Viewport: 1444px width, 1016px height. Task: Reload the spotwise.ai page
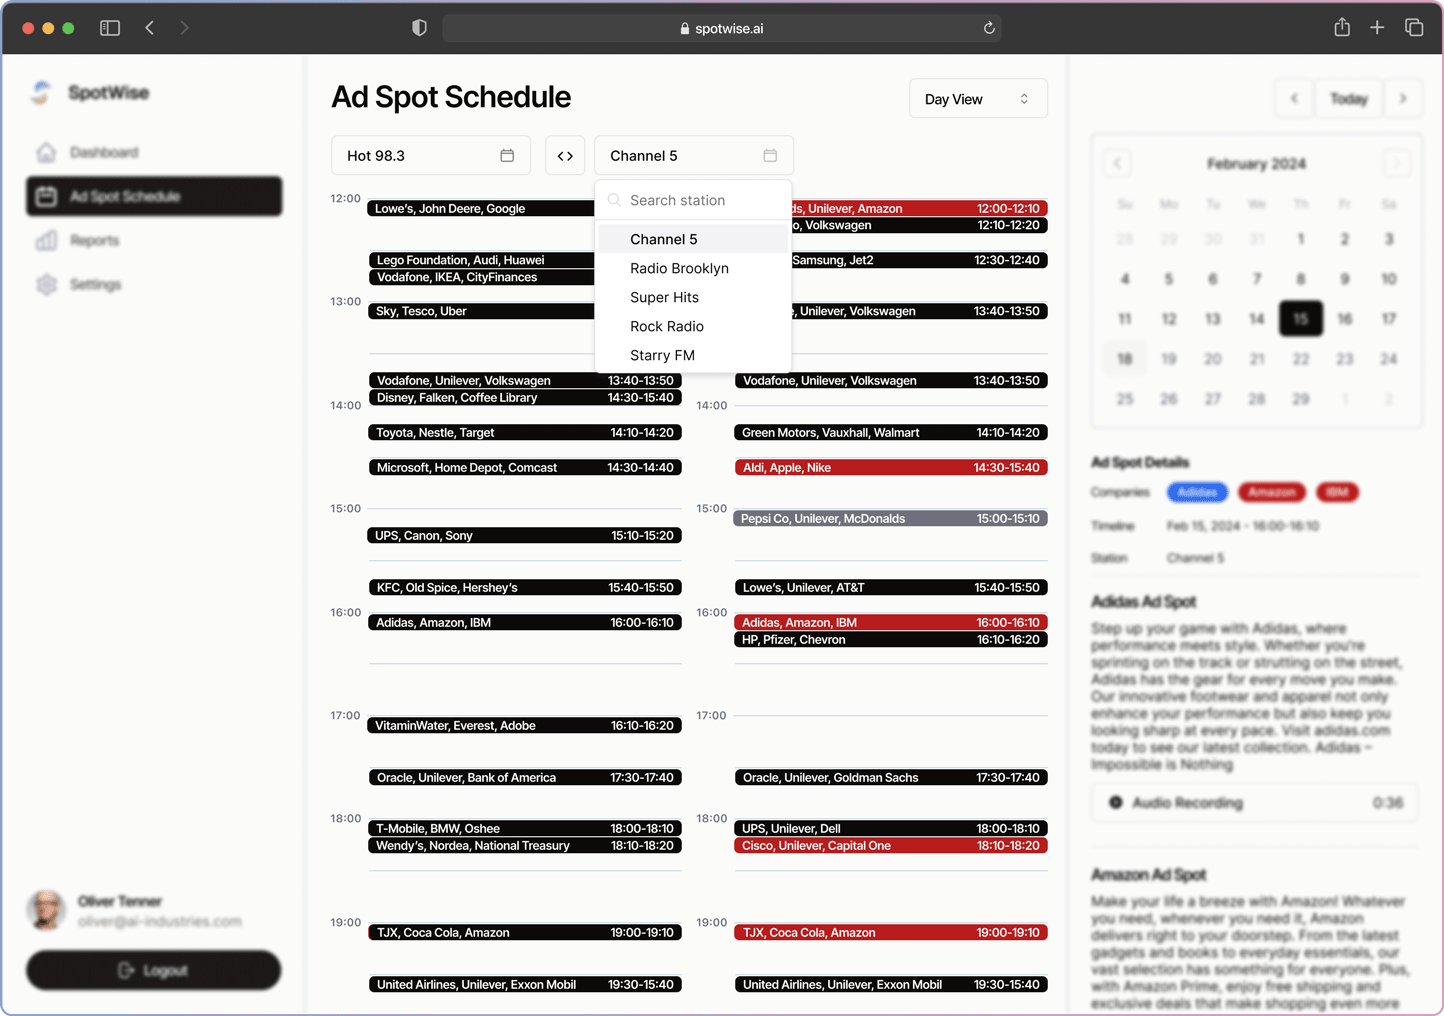(989, 28)
